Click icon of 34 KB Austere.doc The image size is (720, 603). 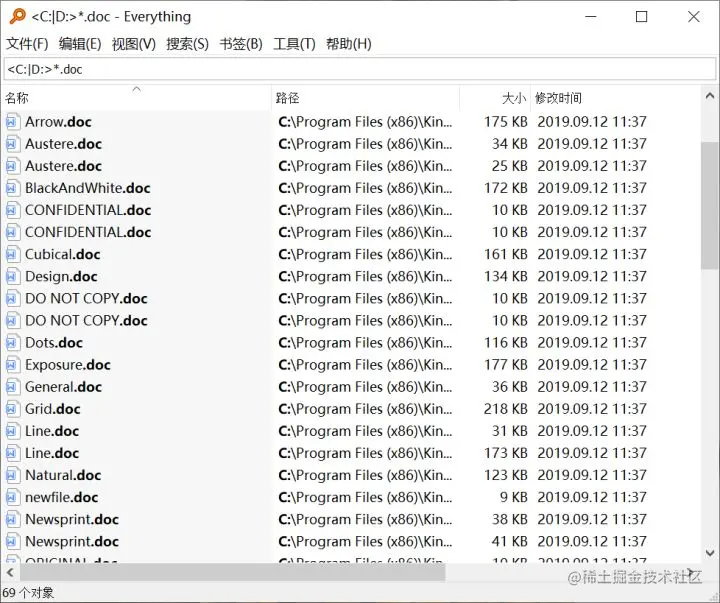click(x=12, y=144)
